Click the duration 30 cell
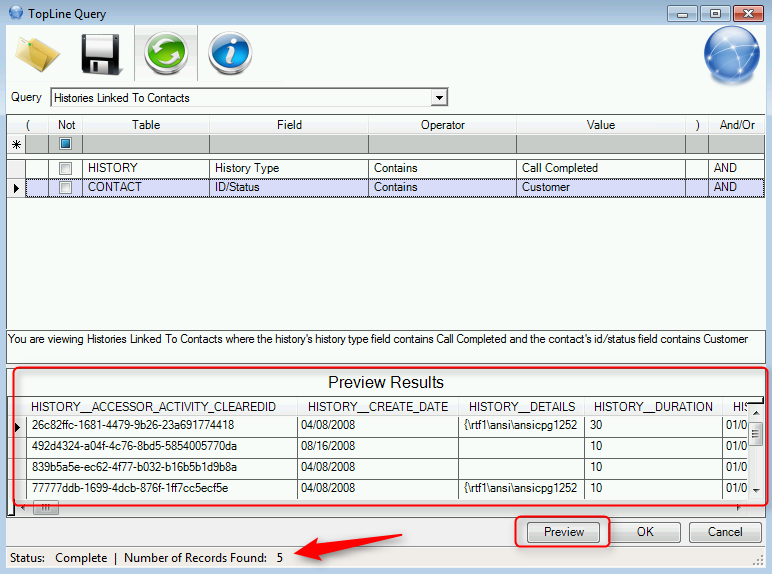The image size is (772, 574). [x=653, y=425]
